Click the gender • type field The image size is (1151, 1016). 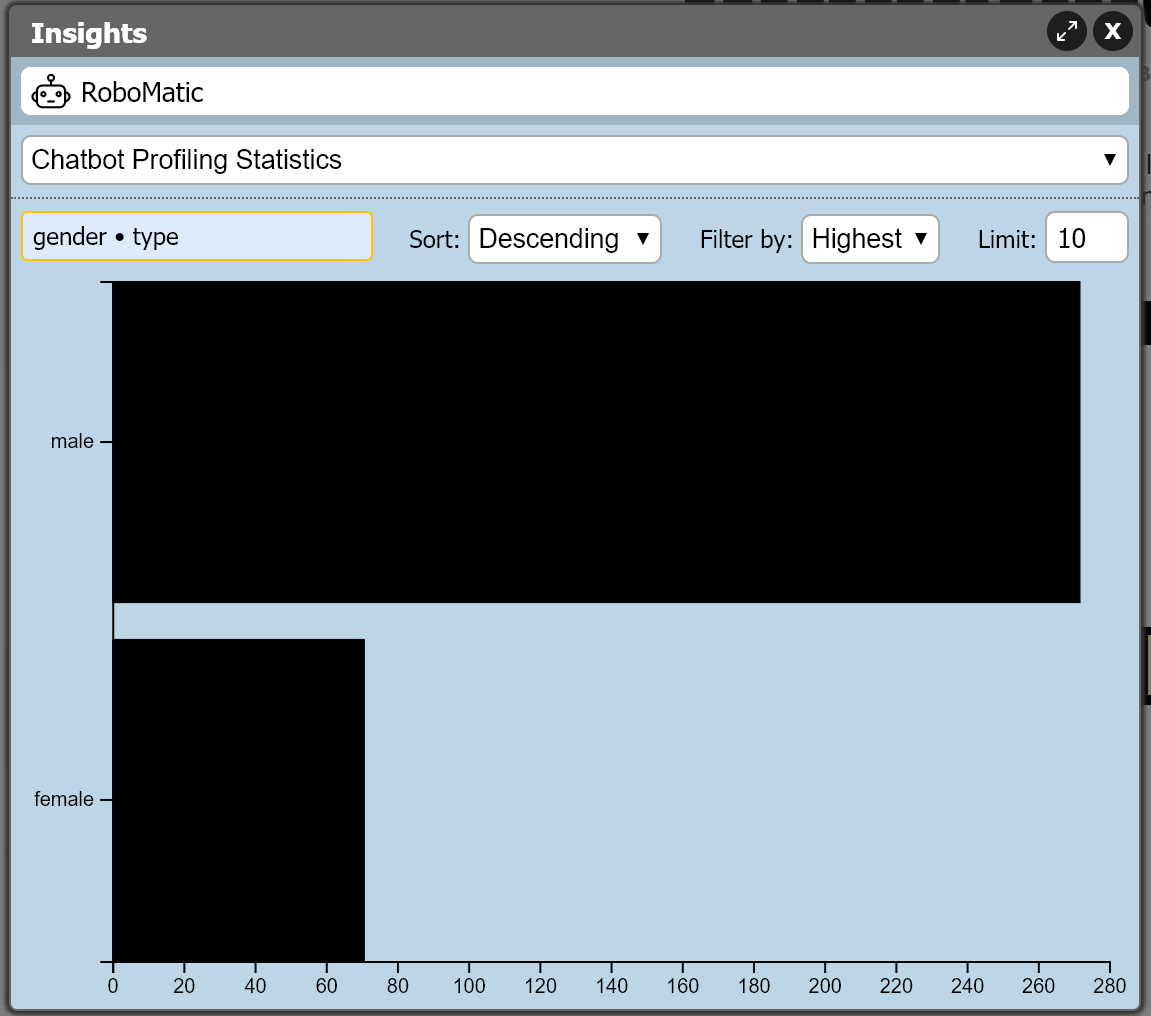coord(197,236)
